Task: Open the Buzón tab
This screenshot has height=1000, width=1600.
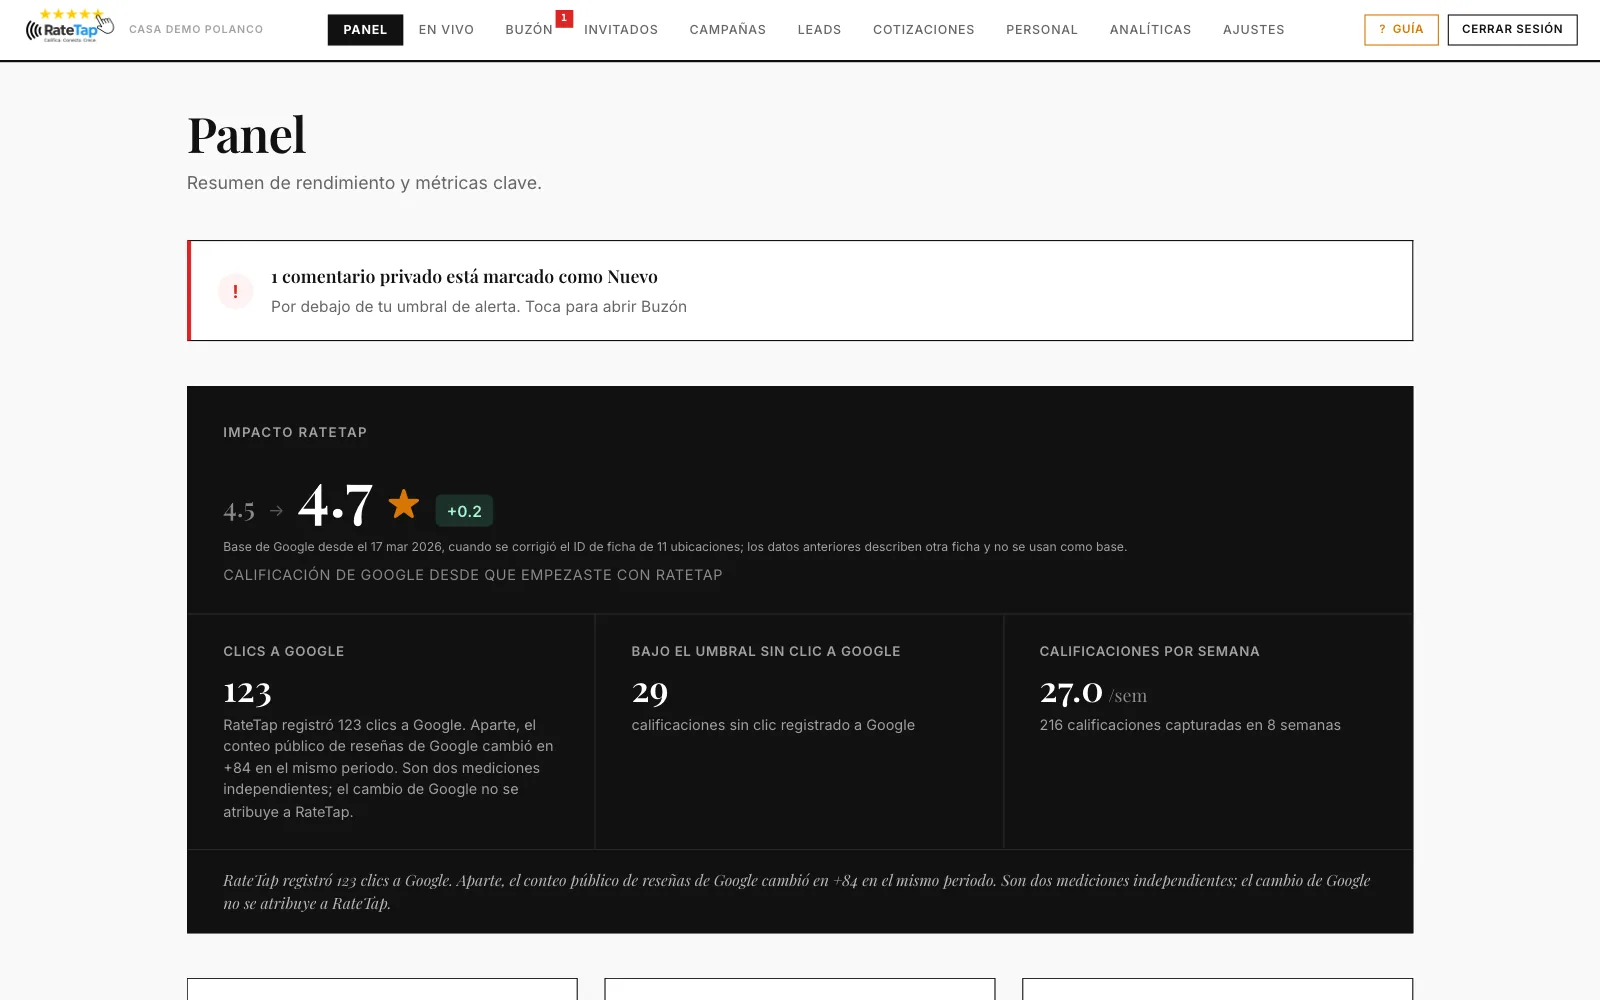Action: (x=529, y=30)
